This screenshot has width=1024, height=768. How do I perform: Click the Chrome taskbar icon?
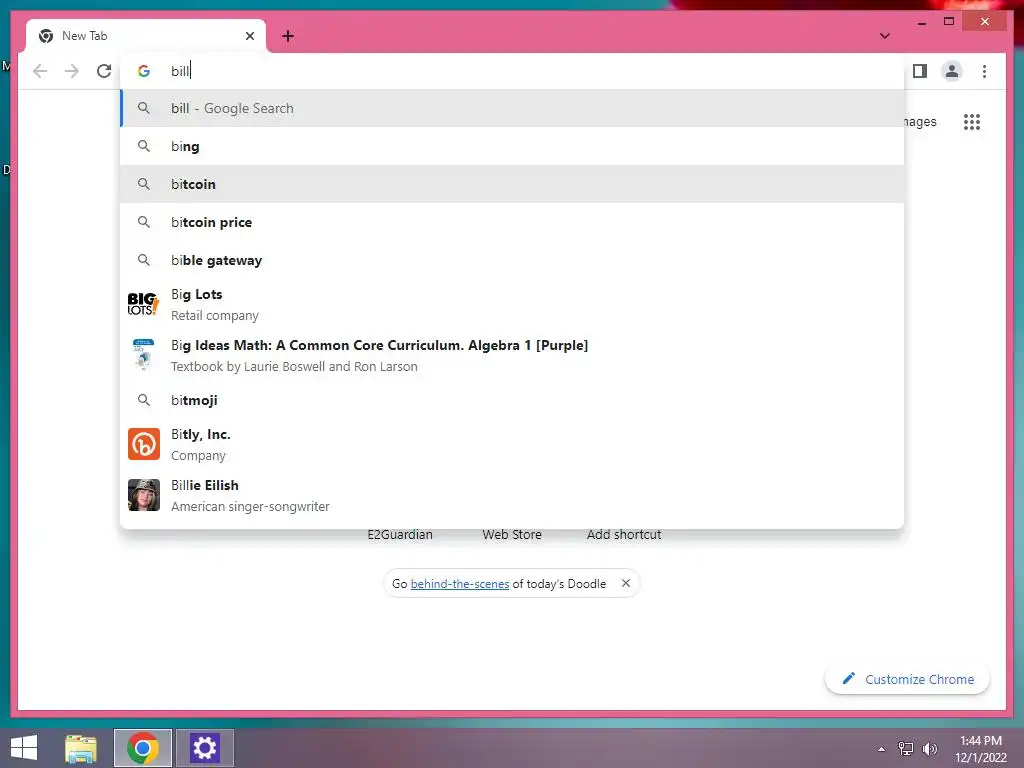(x=143, y=748)
